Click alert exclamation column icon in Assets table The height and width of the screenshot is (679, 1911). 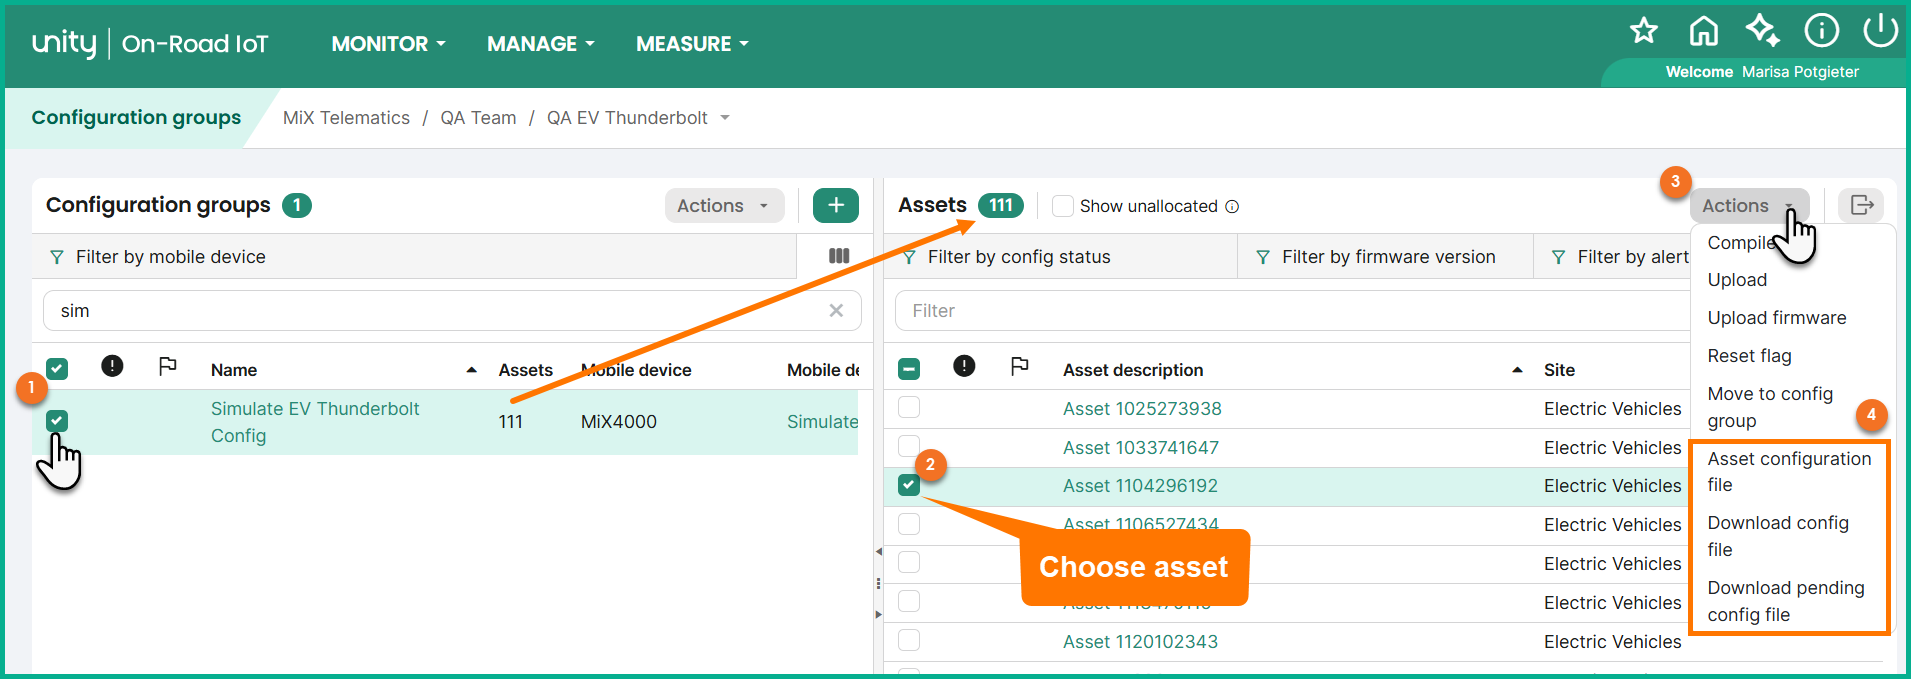tap(964, 366)
